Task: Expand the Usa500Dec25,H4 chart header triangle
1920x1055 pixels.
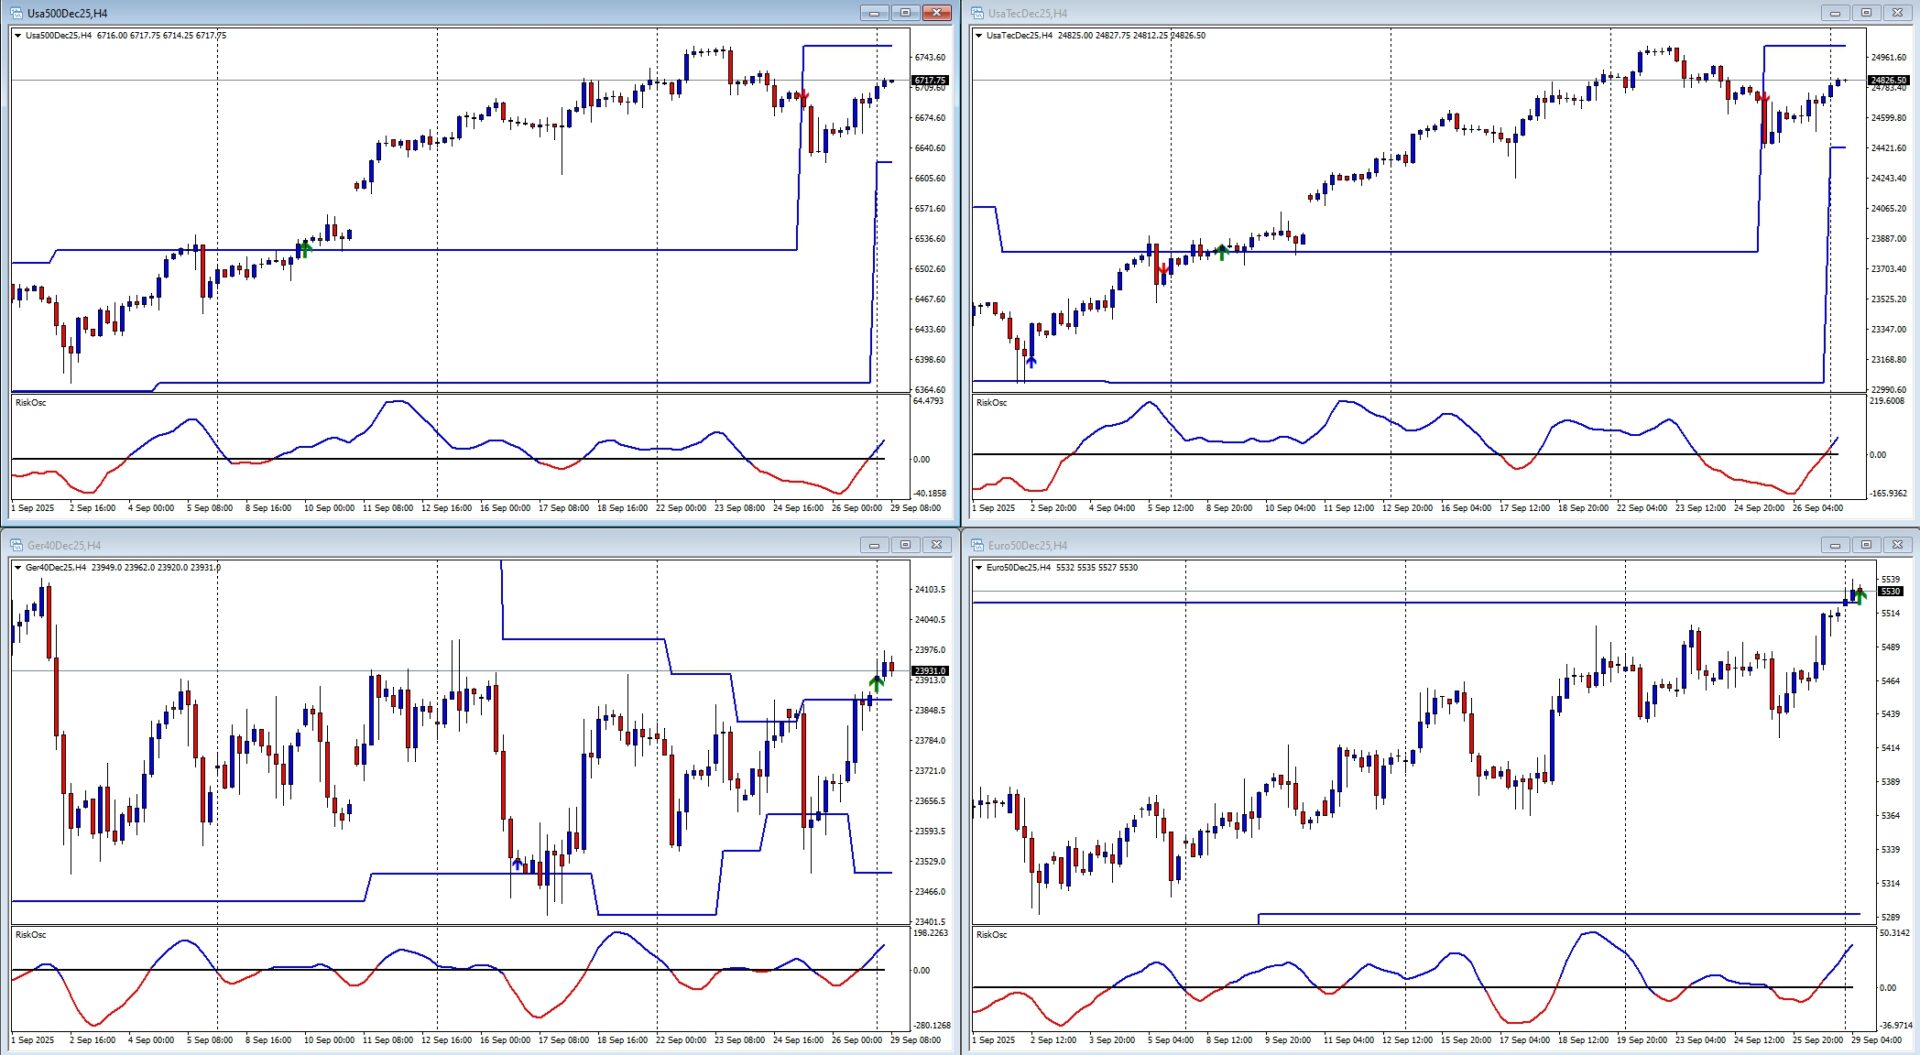Action: (18, 36)
